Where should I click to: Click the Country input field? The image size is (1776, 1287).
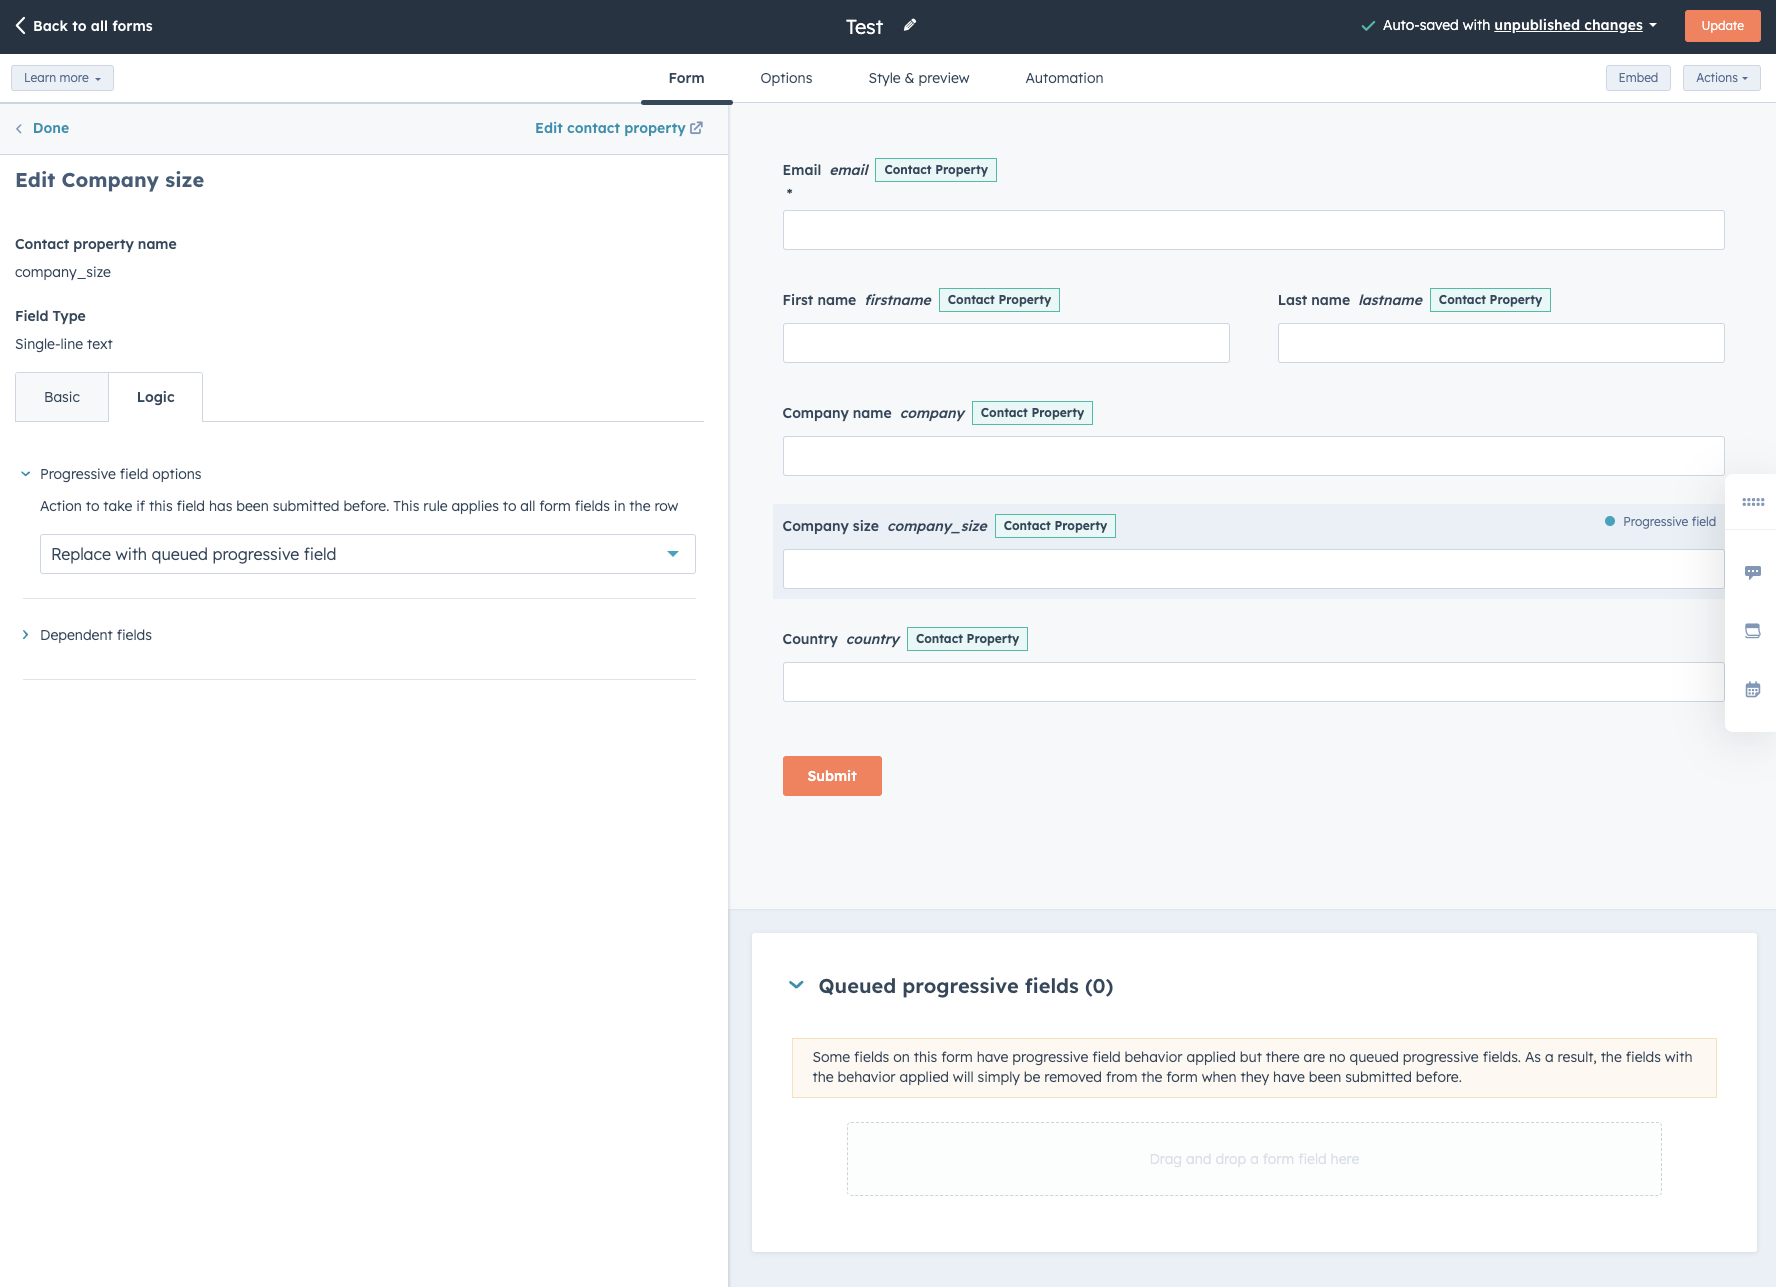[1253, 682]
